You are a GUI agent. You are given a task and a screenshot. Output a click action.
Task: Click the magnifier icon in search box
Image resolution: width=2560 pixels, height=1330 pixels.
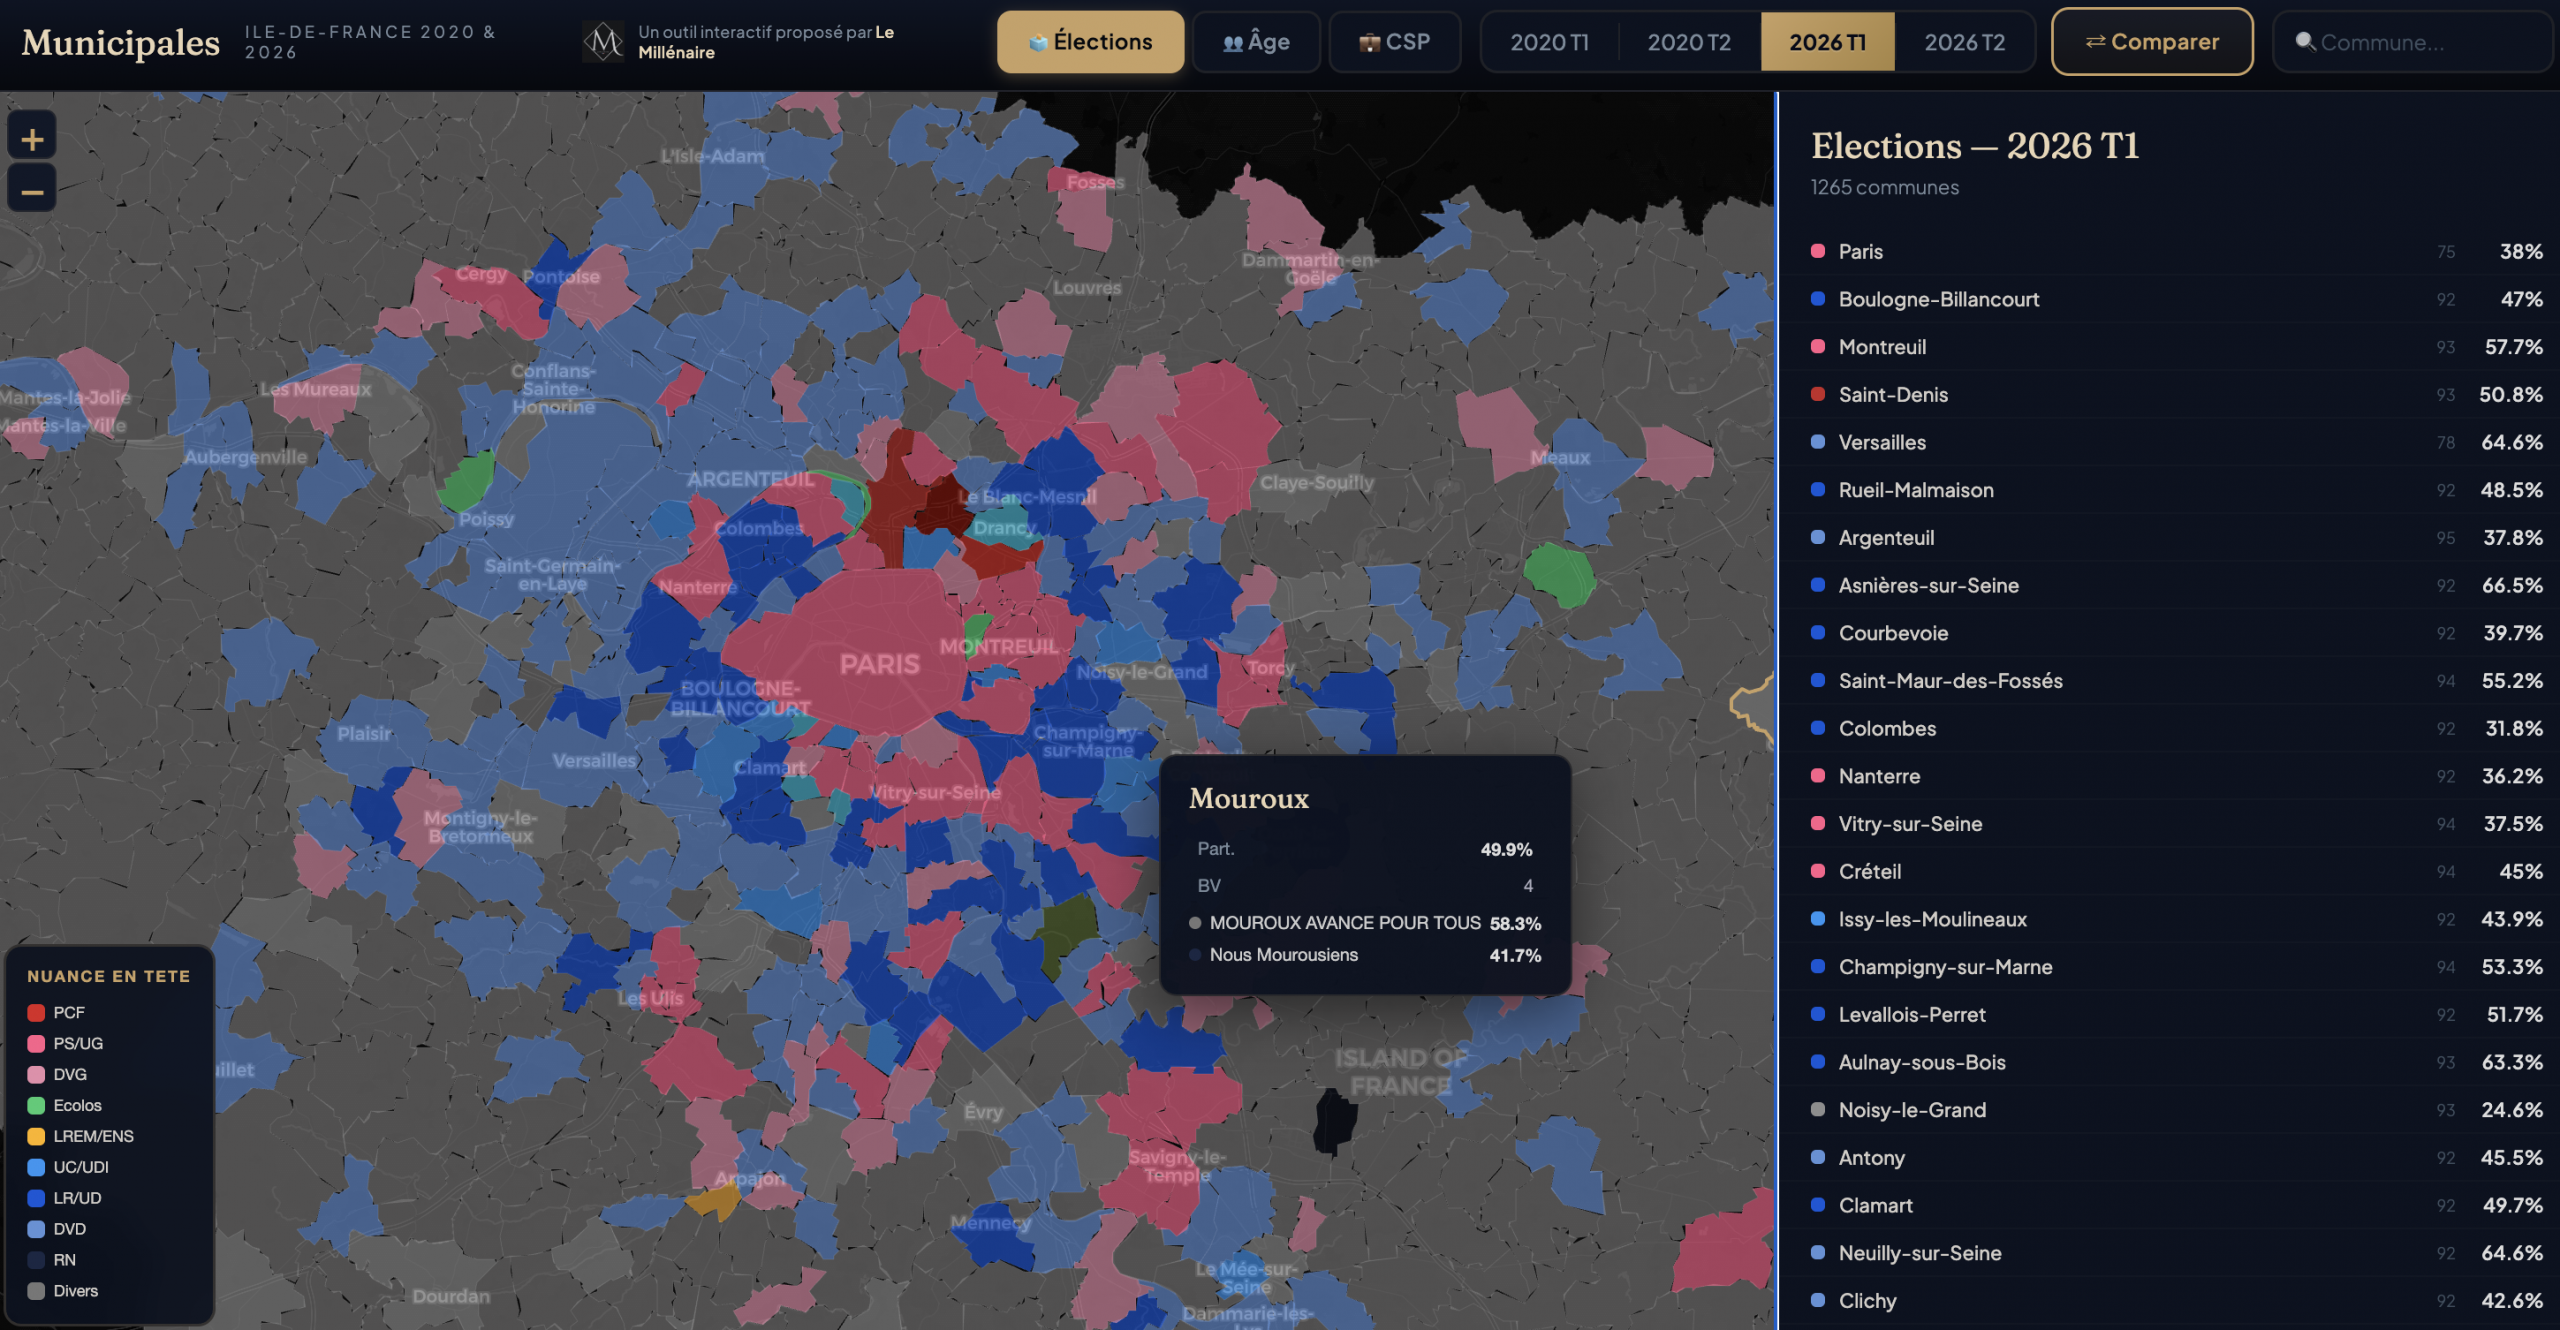(2305, 42)
